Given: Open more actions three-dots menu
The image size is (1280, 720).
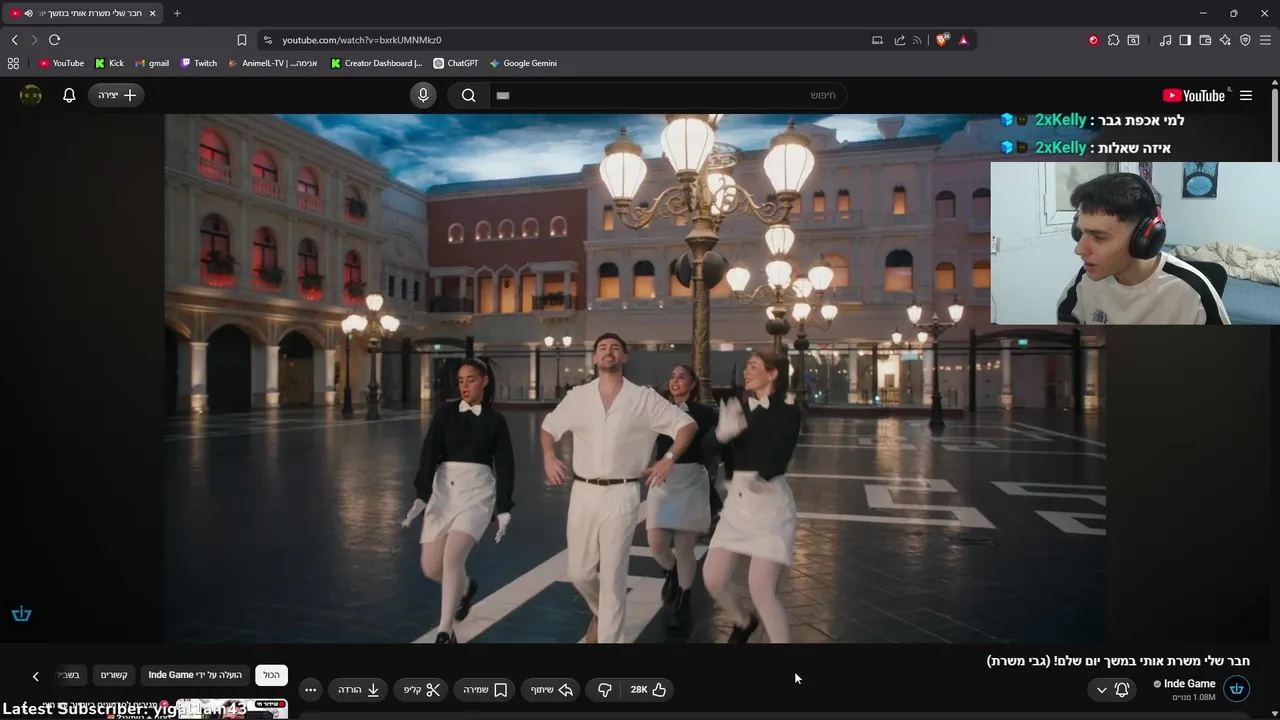Looking at the screenshot, I should pos(310,689).
